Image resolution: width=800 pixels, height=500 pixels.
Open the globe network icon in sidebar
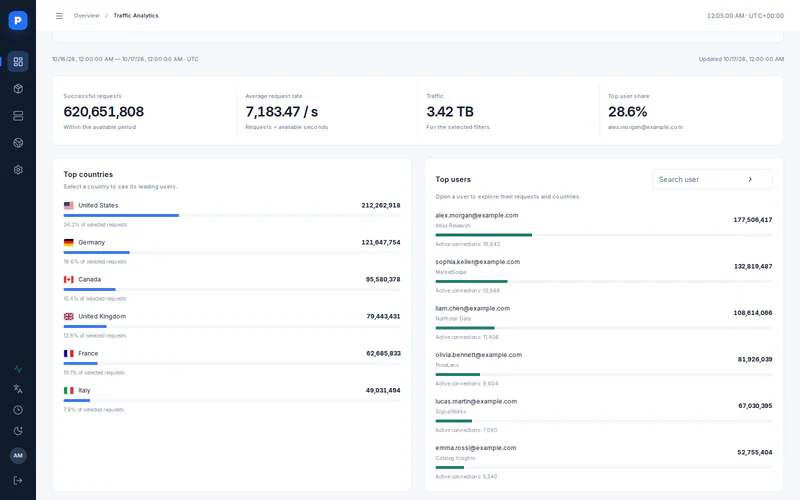pyautogui.click(x=18, y=143)
